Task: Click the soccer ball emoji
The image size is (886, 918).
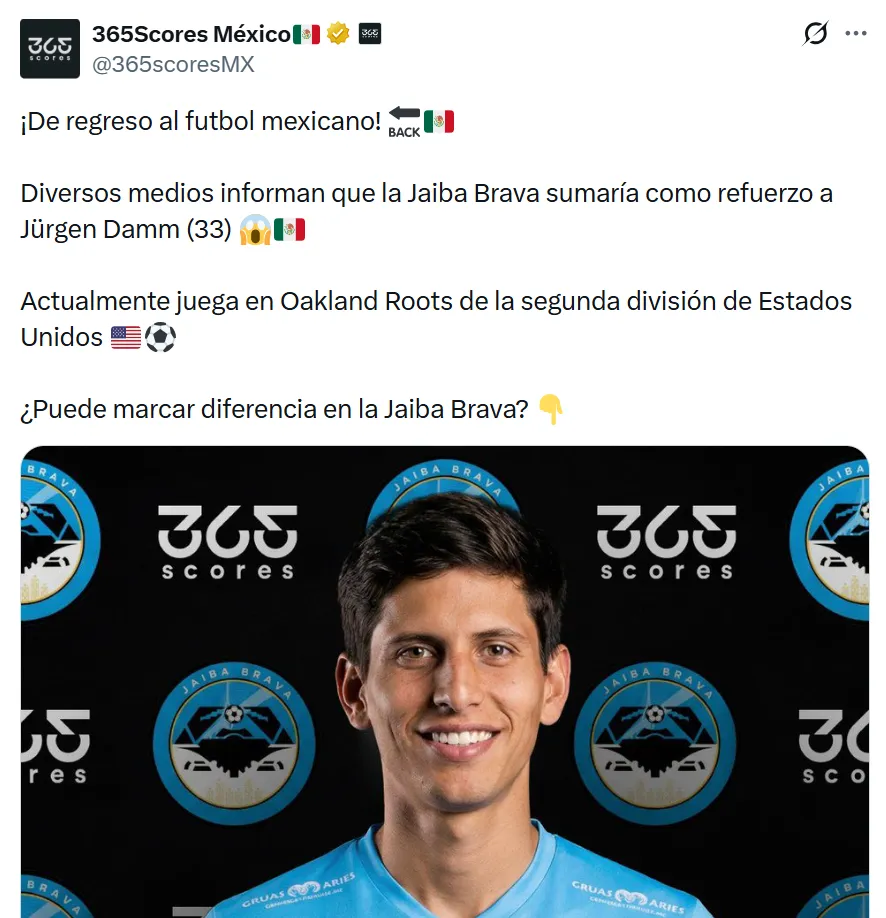Action: (160, 338)
